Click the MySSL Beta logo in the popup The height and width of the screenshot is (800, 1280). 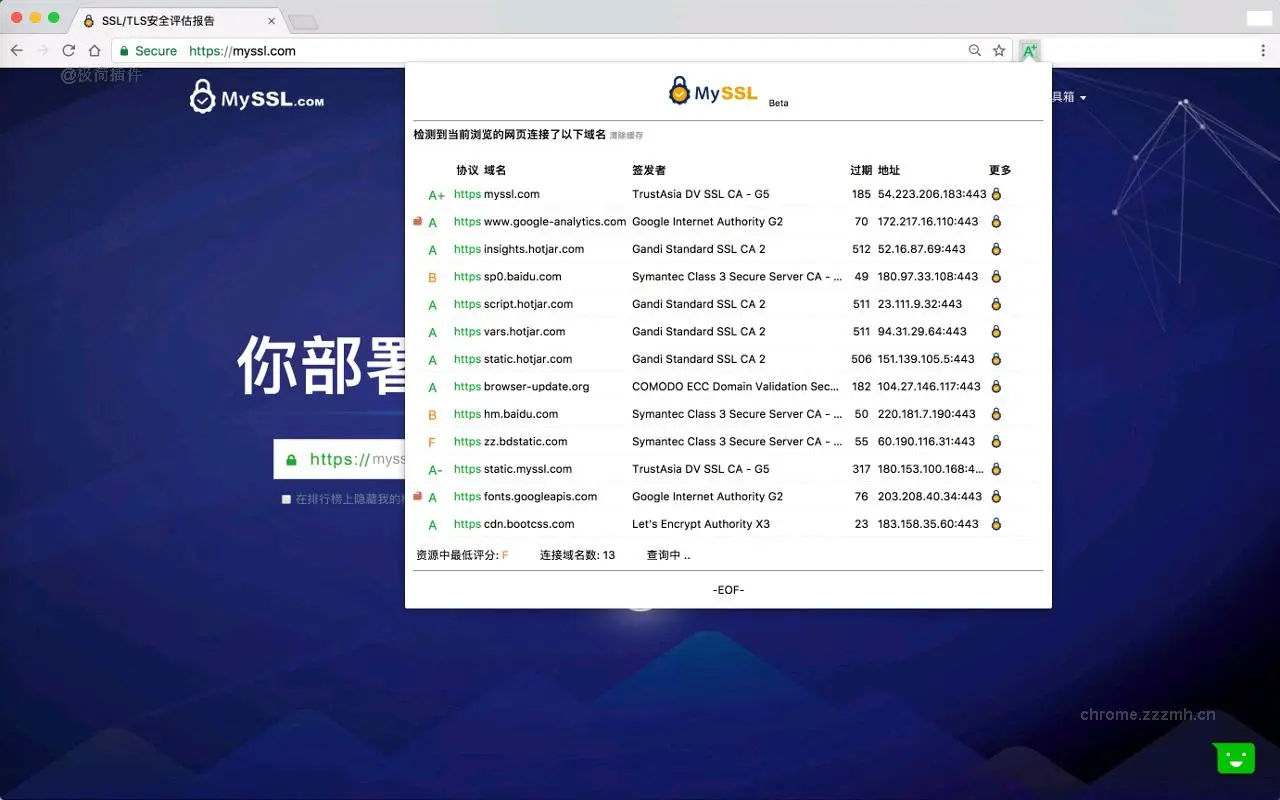click(x=714, y=91)
